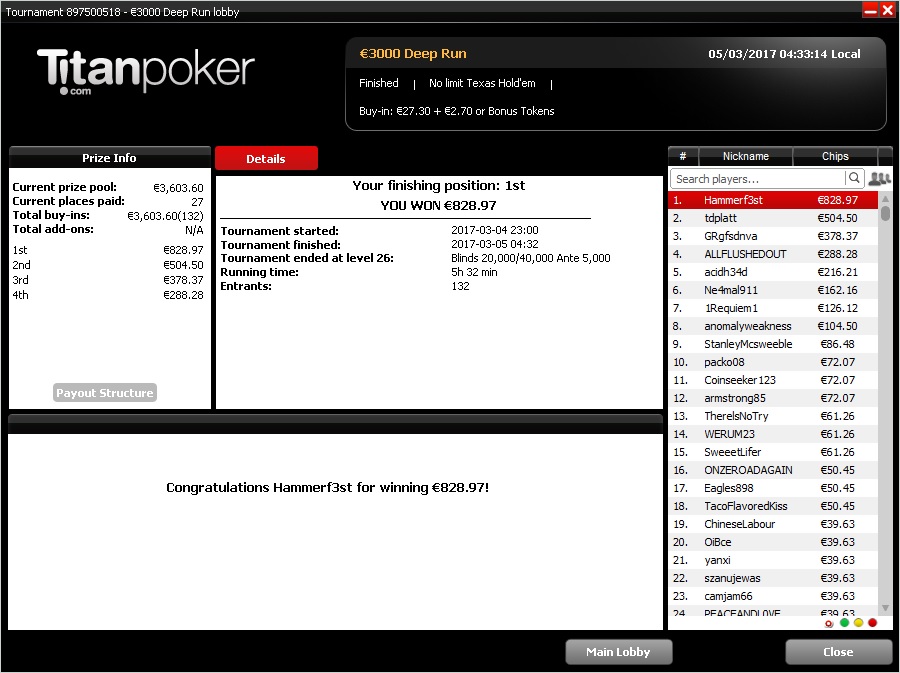
Task: Sort players by the Nickname column header
Action: [746, 156]
